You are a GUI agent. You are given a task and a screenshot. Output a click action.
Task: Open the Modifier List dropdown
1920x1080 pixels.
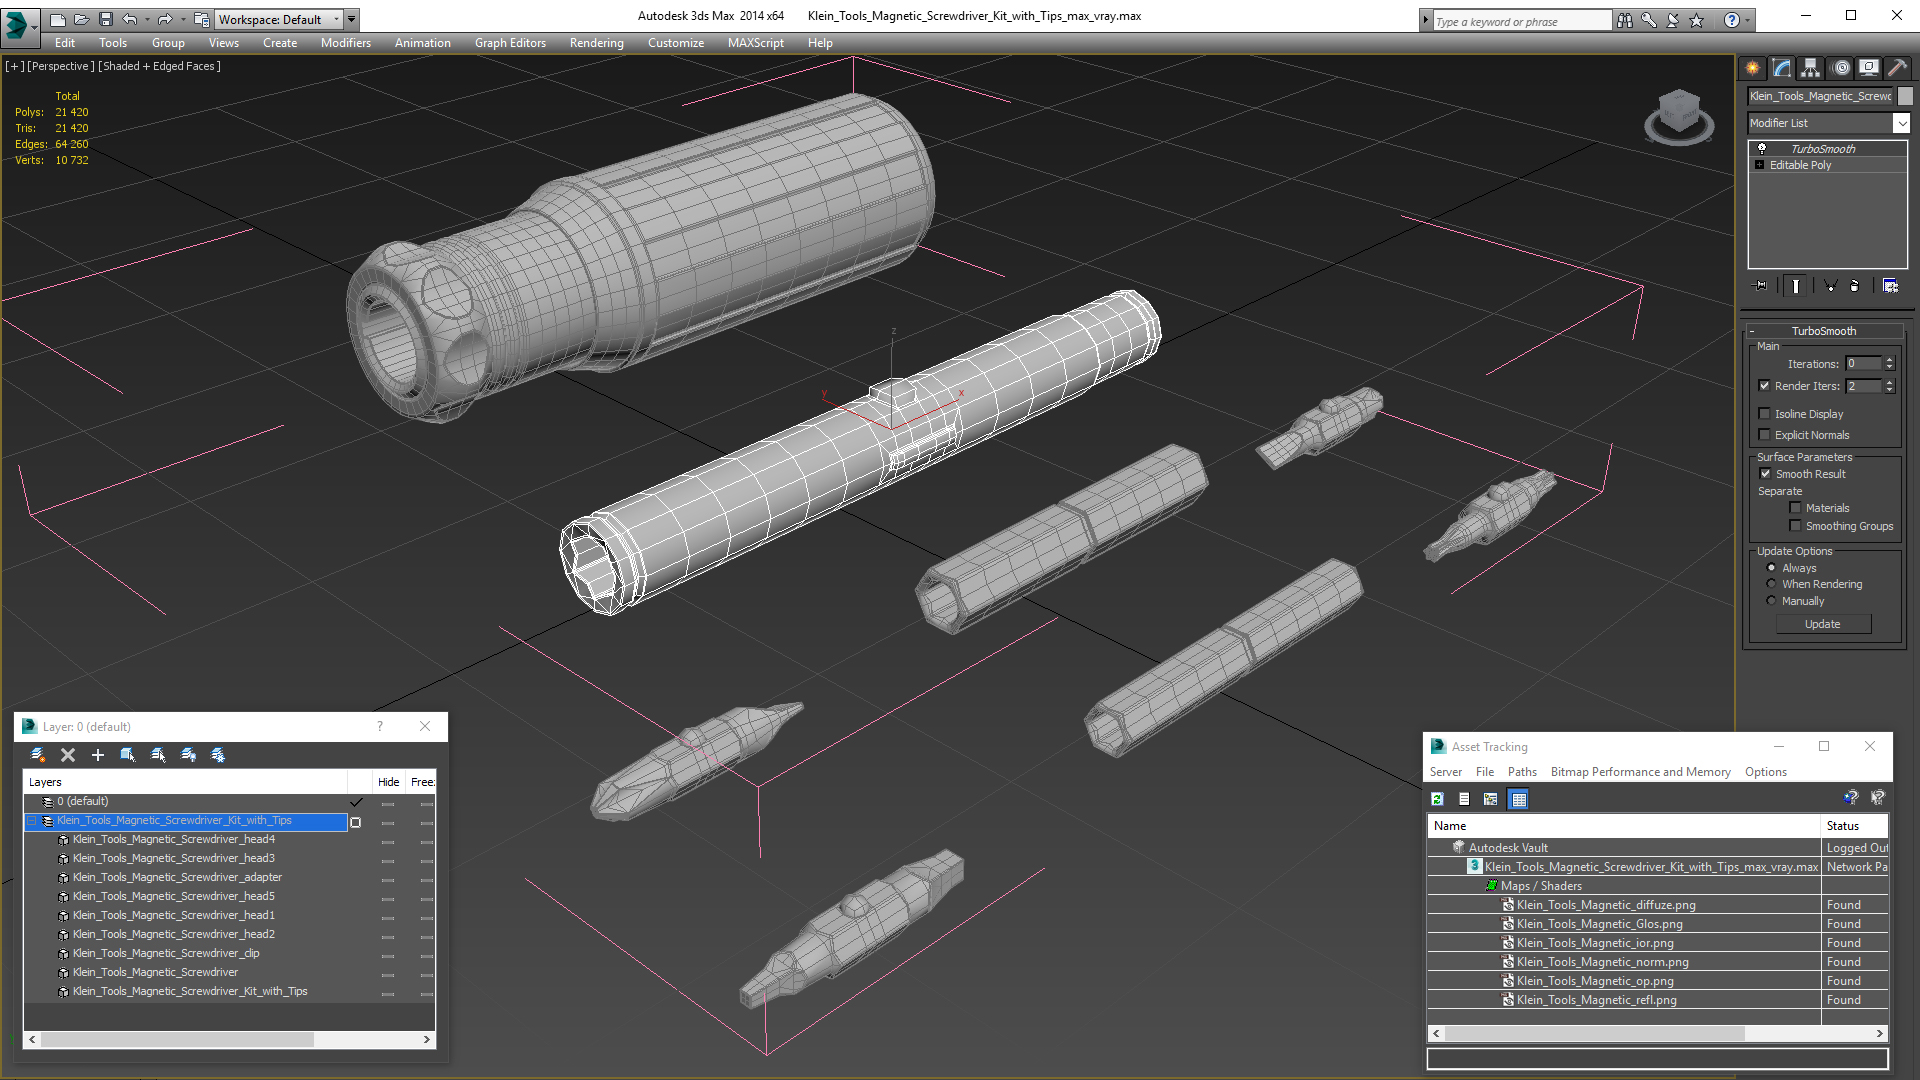[1901, 123]
